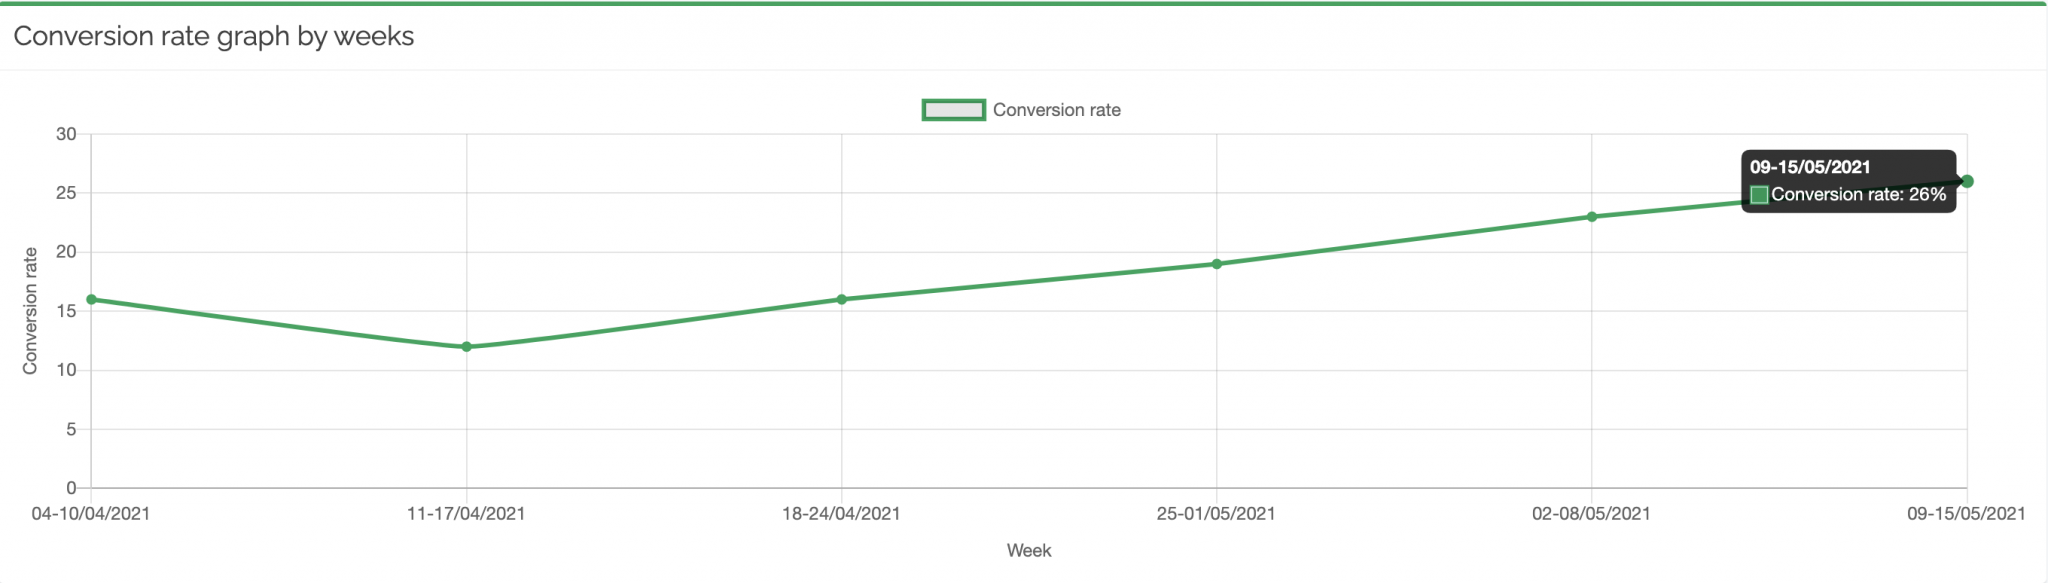Click the highlighted 26% data point on line
Image resolution: width=2048 pixels, height=583 pixels.
coord(1967,181)
